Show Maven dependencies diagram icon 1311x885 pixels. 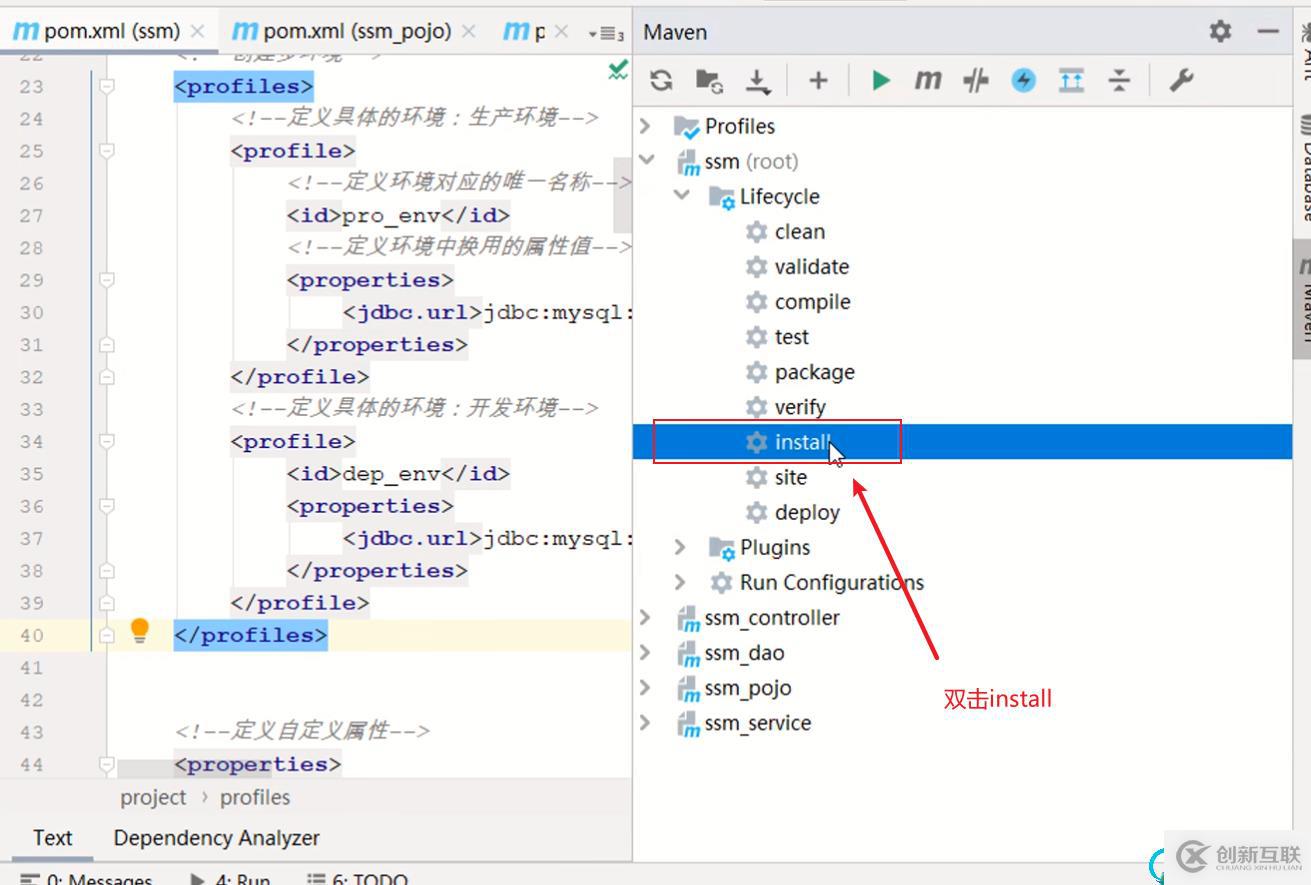click(1071, 80)
